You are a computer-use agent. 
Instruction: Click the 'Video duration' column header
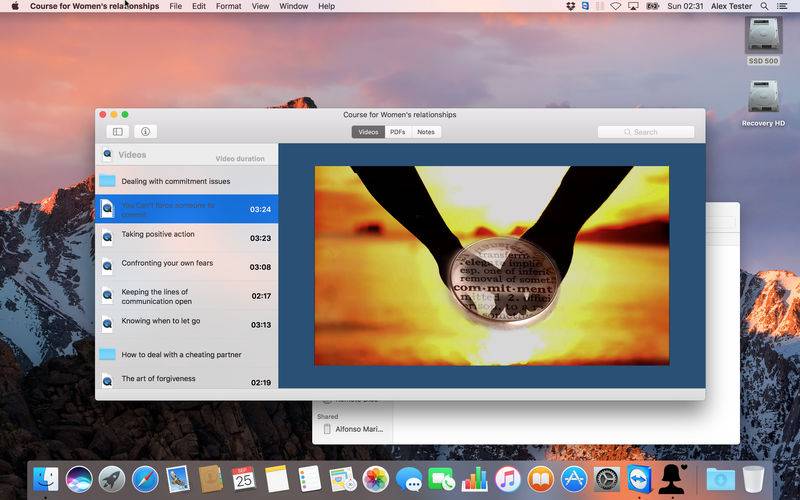[240, 159]
